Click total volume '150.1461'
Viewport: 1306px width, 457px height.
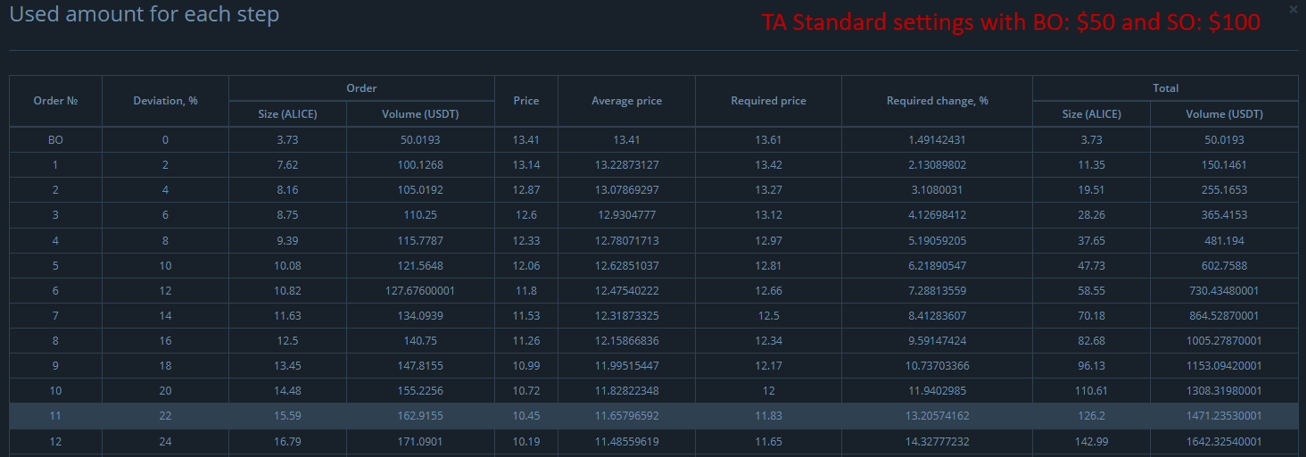pyautogui.click(x=1225, y=164)
